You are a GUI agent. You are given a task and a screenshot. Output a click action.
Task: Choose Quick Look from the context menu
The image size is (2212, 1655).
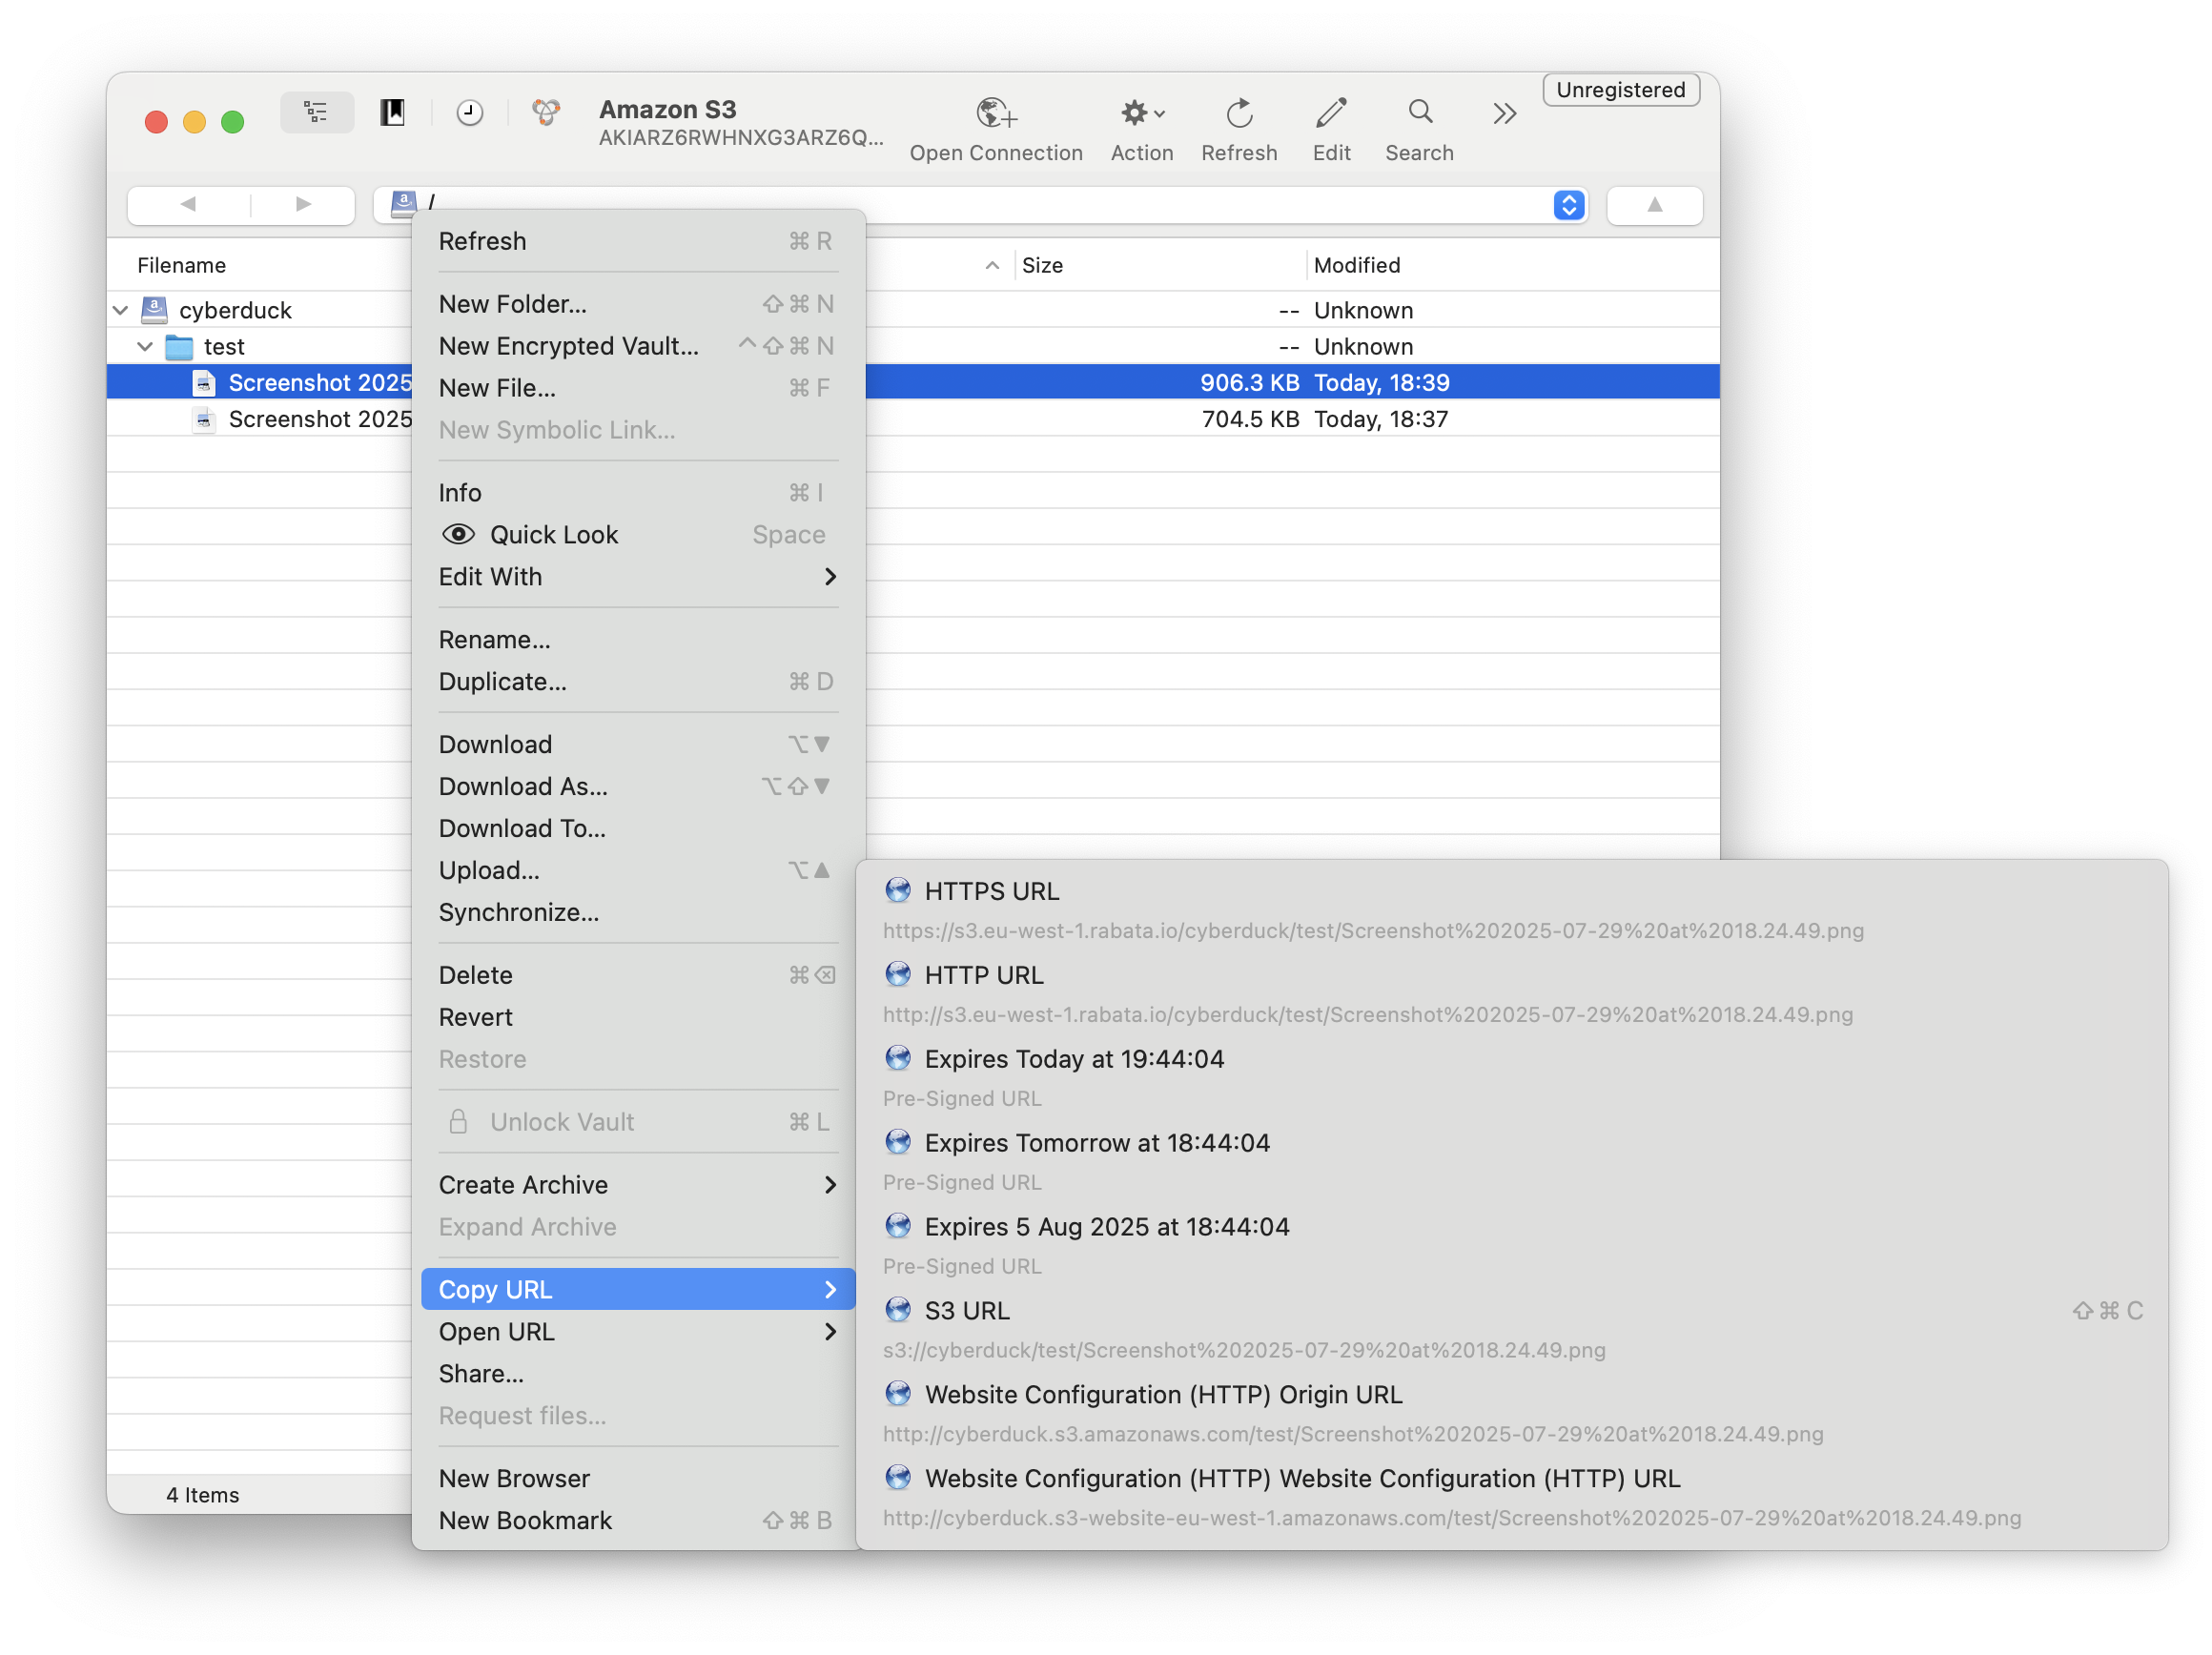pyautogui.click(x=553, y=535)
